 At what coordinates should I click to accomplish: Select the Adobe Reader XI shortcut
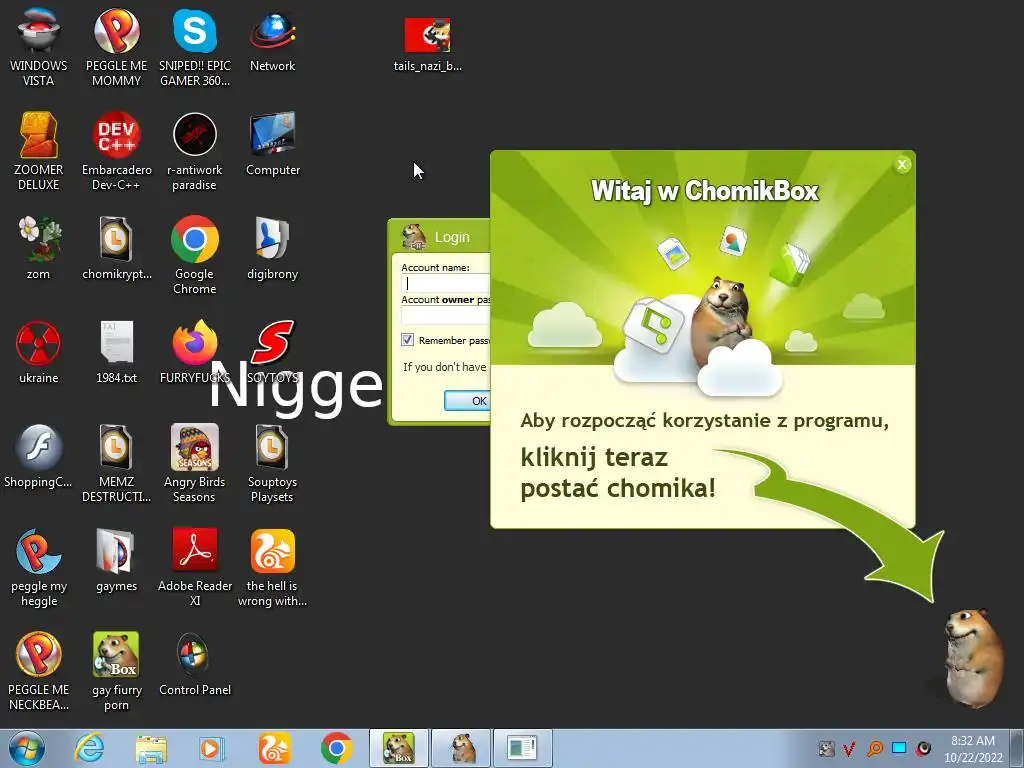[195, 566]
